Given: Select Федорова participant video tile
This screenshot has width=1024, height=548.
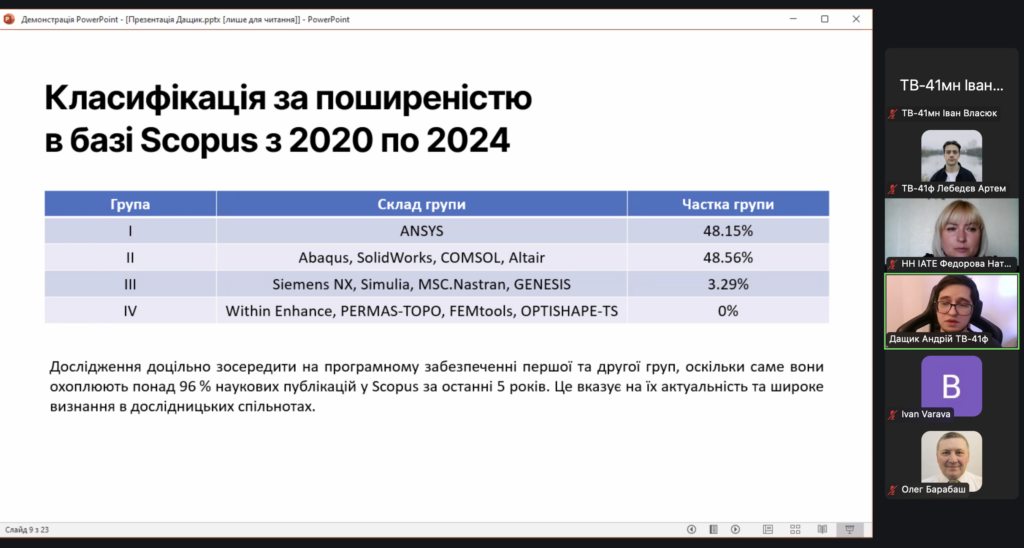Looking at the screenshot, I should coord(952,234).
